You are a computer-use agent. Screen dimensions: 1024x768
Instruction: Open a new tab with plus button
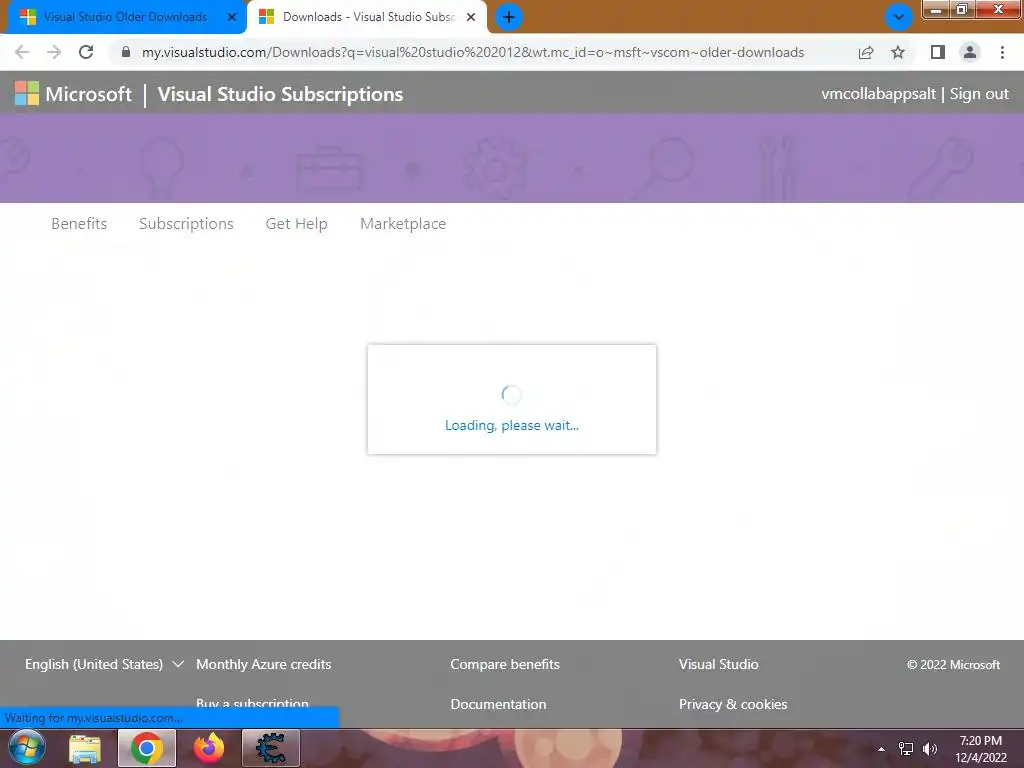point(509,17)
